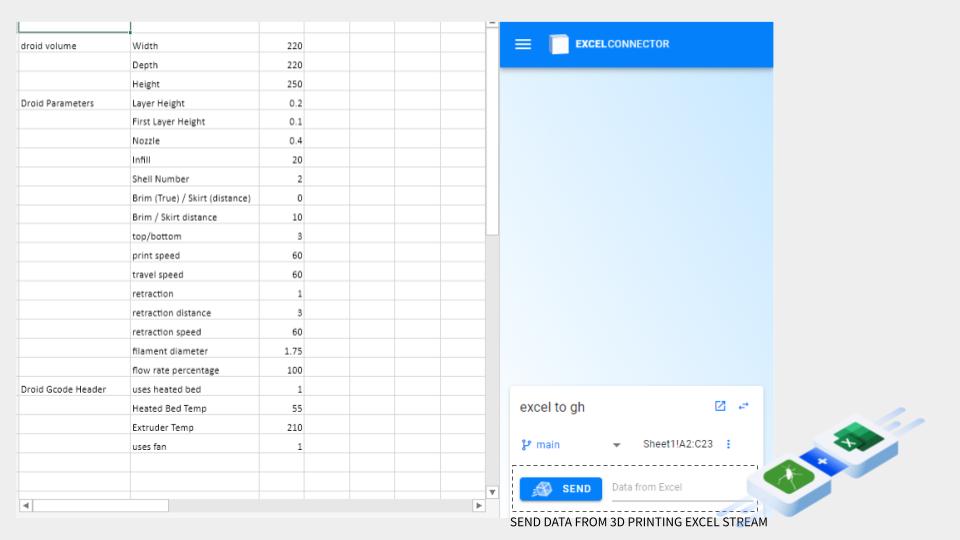Swap sender/receiver on the stream card
Viewport: 960px width, 540px height.
tap(743, 406)
